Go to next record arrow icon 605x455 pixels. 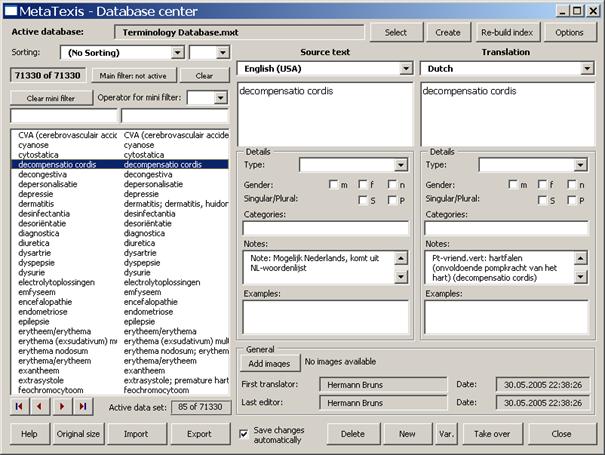pos(61,406)
